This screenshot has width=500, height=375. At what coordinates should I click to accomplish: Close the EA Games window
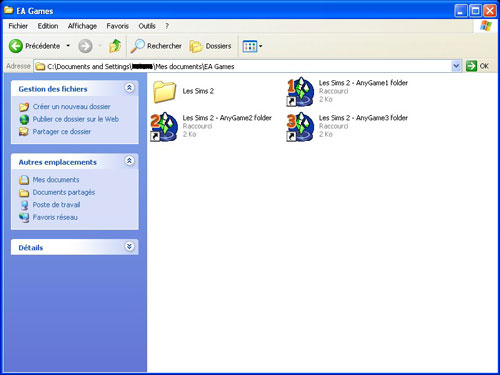490,11
